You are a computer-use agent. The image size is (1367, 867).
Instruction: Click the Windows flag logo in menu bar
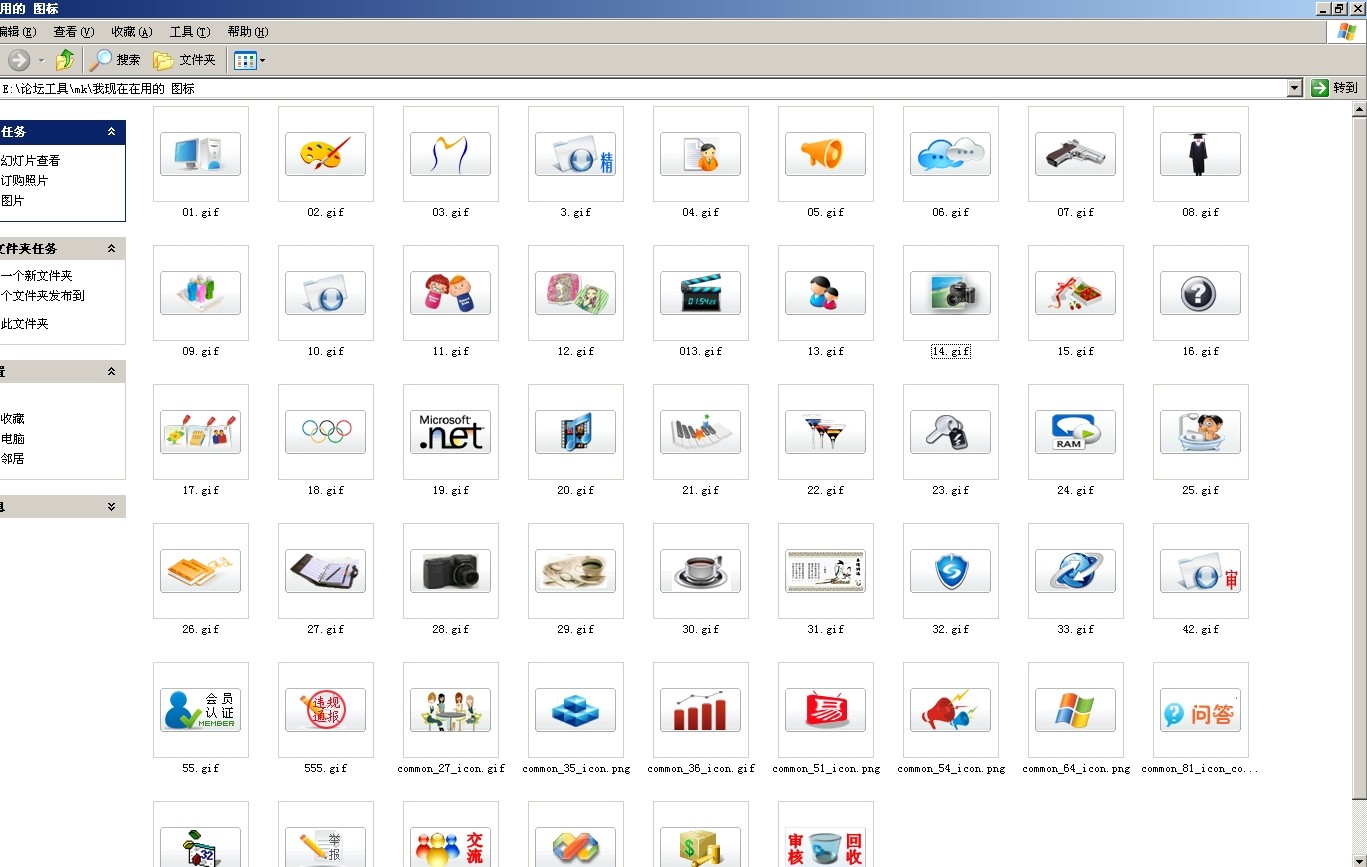[x=1347, y=32]
